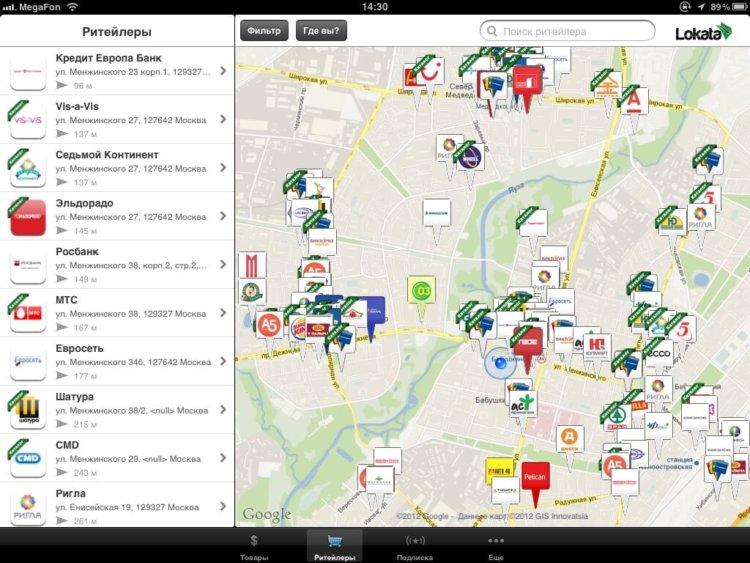The height and width of the screenshot is (563, 750).
Task: Tap the МТС logo in list
Action: (28, 313)
